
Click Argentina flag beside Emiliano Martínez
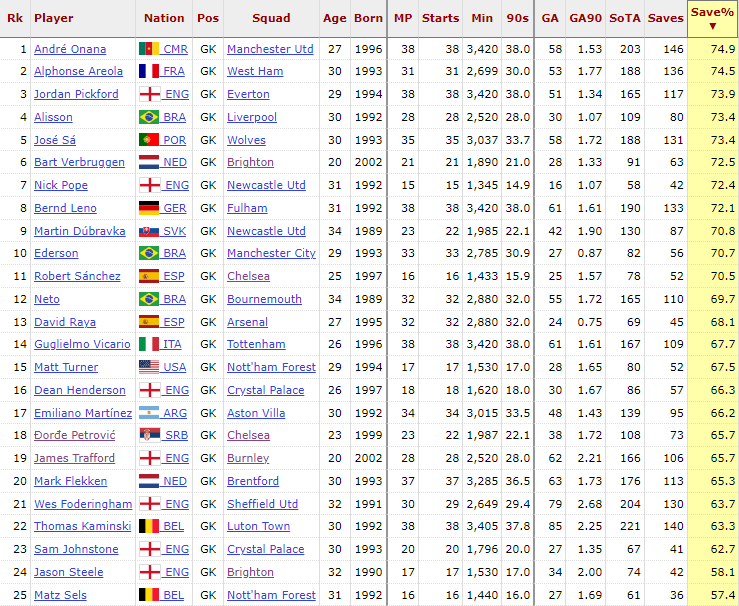point(148,413)
